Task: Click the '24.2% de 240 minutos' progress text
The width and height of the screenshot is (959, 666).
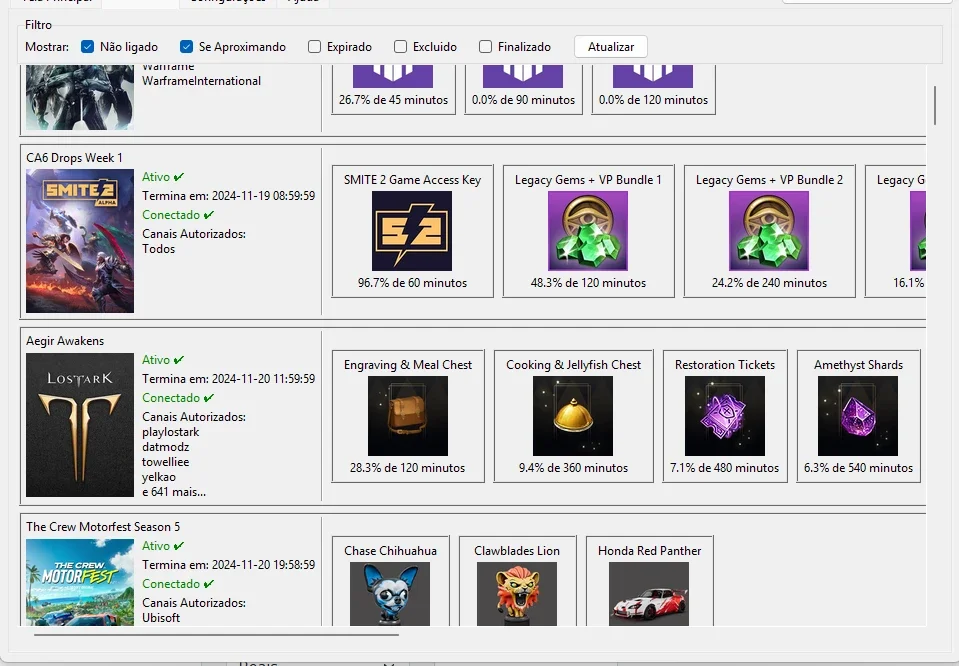Action: [769, 283]
